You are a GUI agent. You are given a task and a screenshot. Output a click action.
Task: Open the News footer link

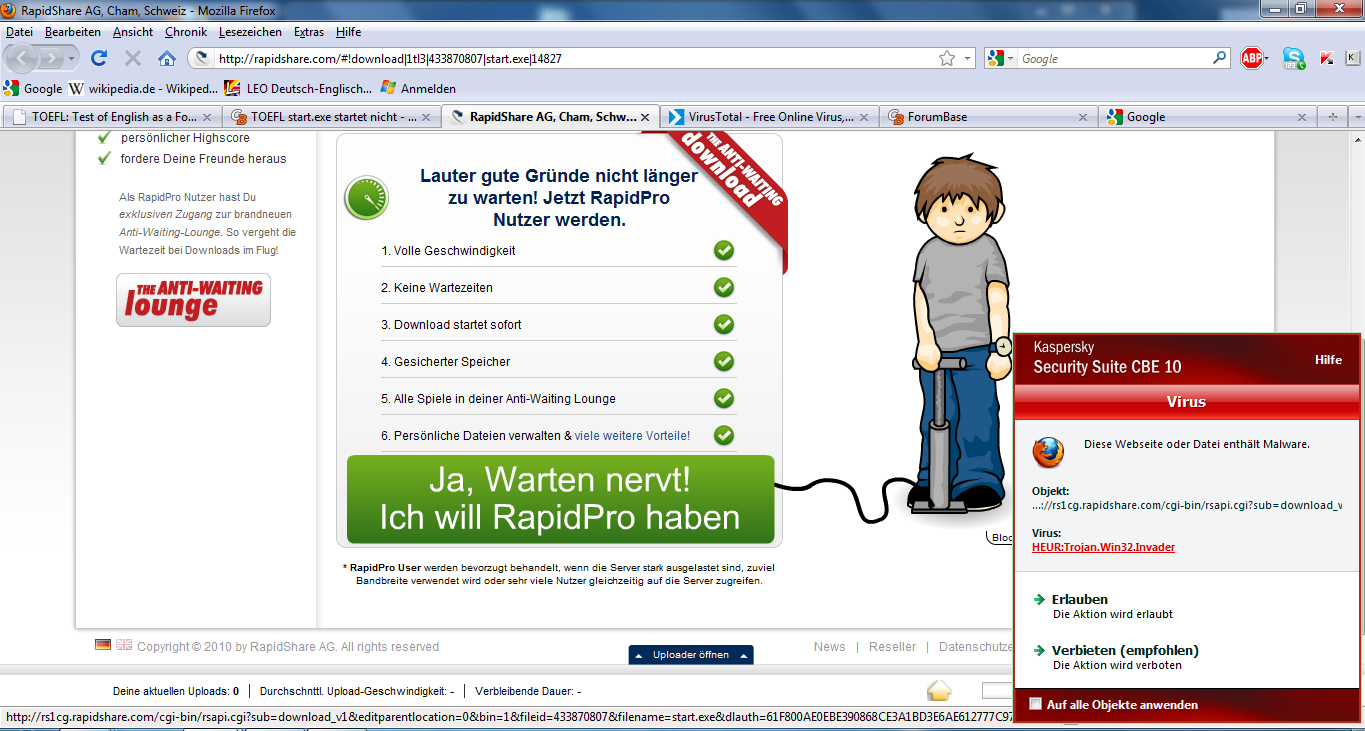click(829, 647)
